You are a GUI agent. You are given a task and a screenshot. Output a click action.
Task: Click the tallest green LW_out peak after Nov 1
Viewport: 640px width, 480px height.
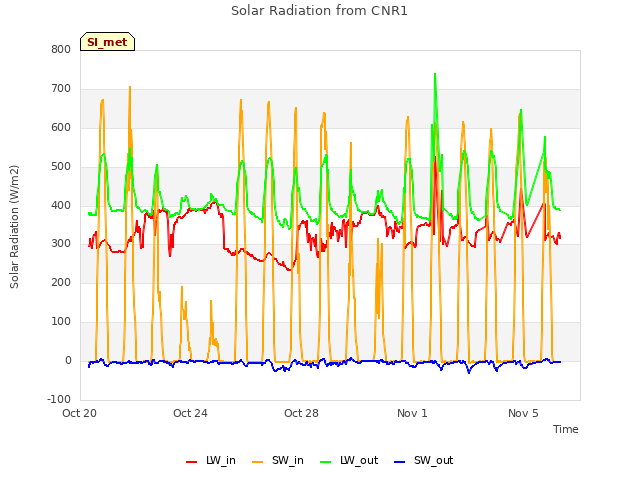(435, 74)
